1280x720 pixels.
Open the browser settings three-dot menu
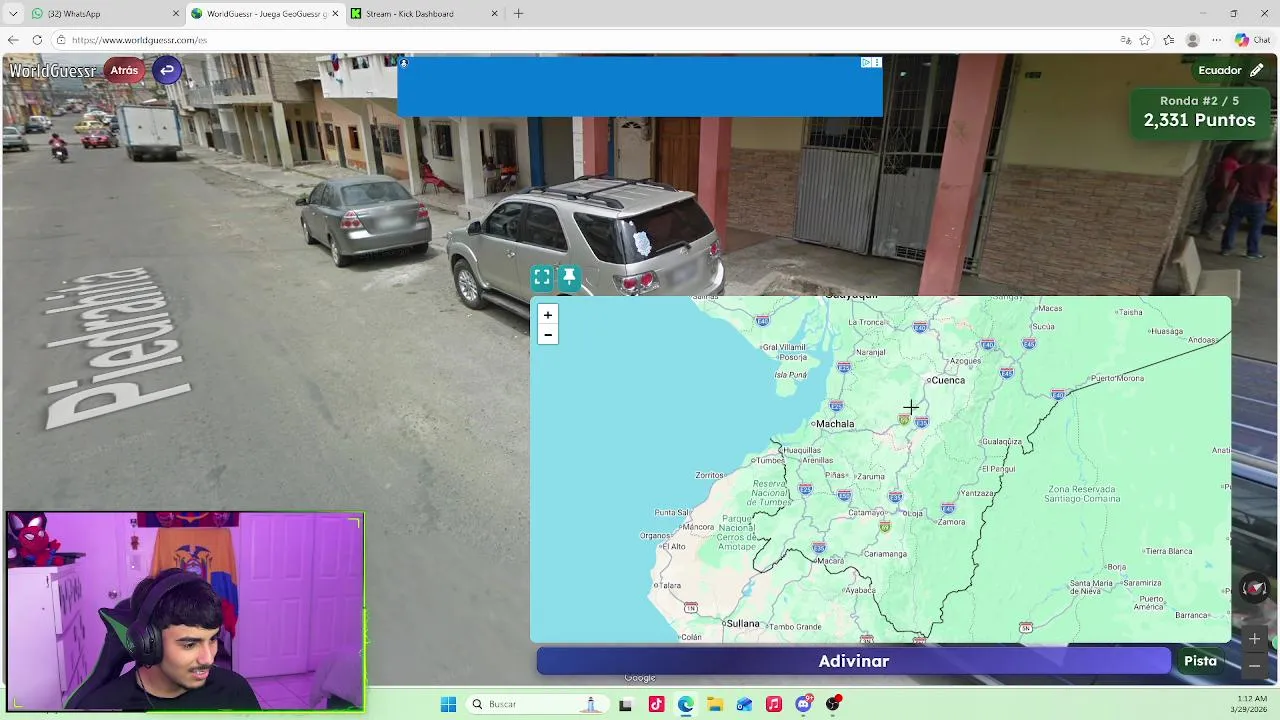(1216, 40)
